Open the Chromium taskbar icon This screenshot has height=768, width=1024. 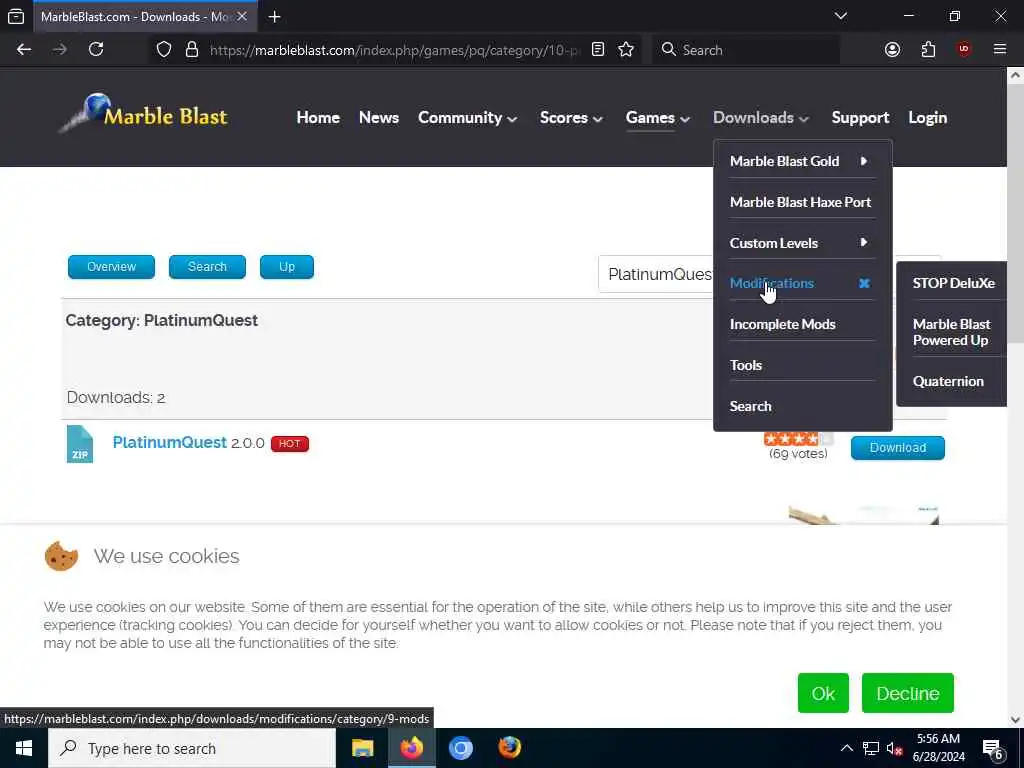(x=461, y=748)
